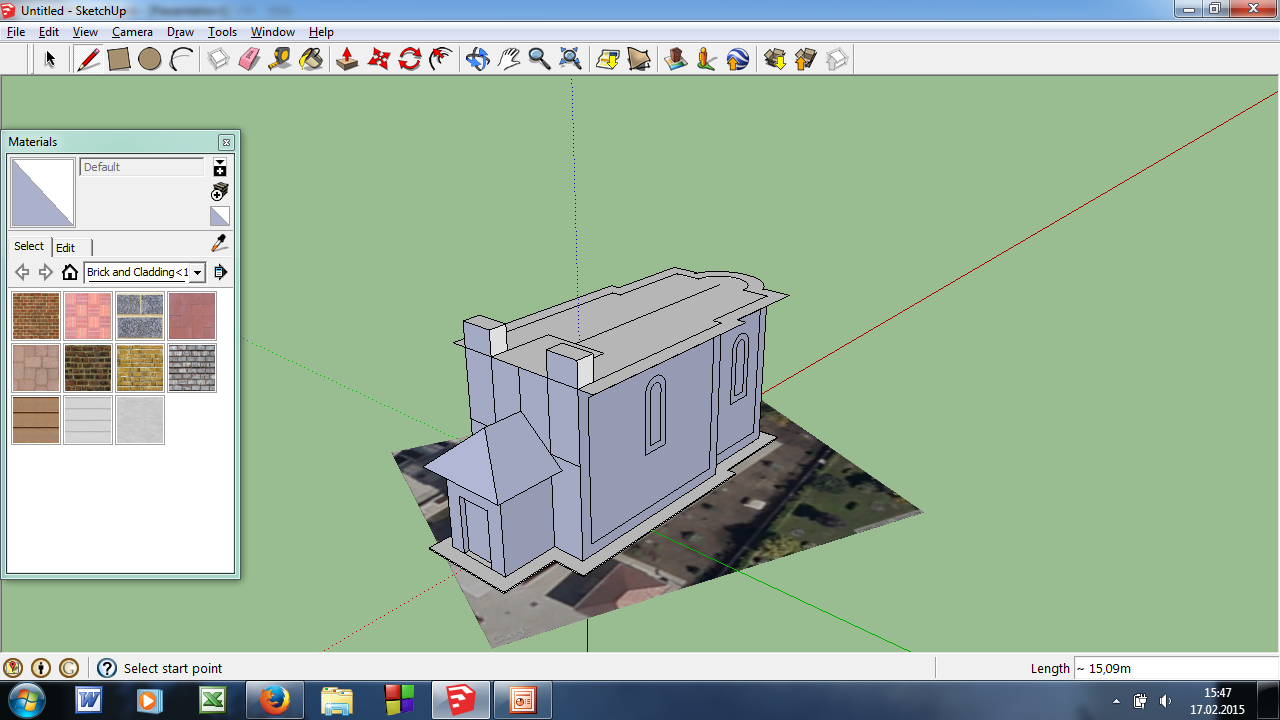Choose the Eraser tool
The width and height of the screenshot is (1280, 720).
click(249, 60)
